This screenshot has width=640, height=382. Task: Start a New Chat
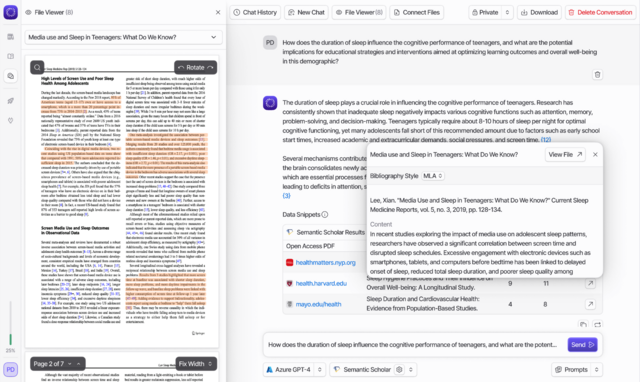tap(307, 12)
